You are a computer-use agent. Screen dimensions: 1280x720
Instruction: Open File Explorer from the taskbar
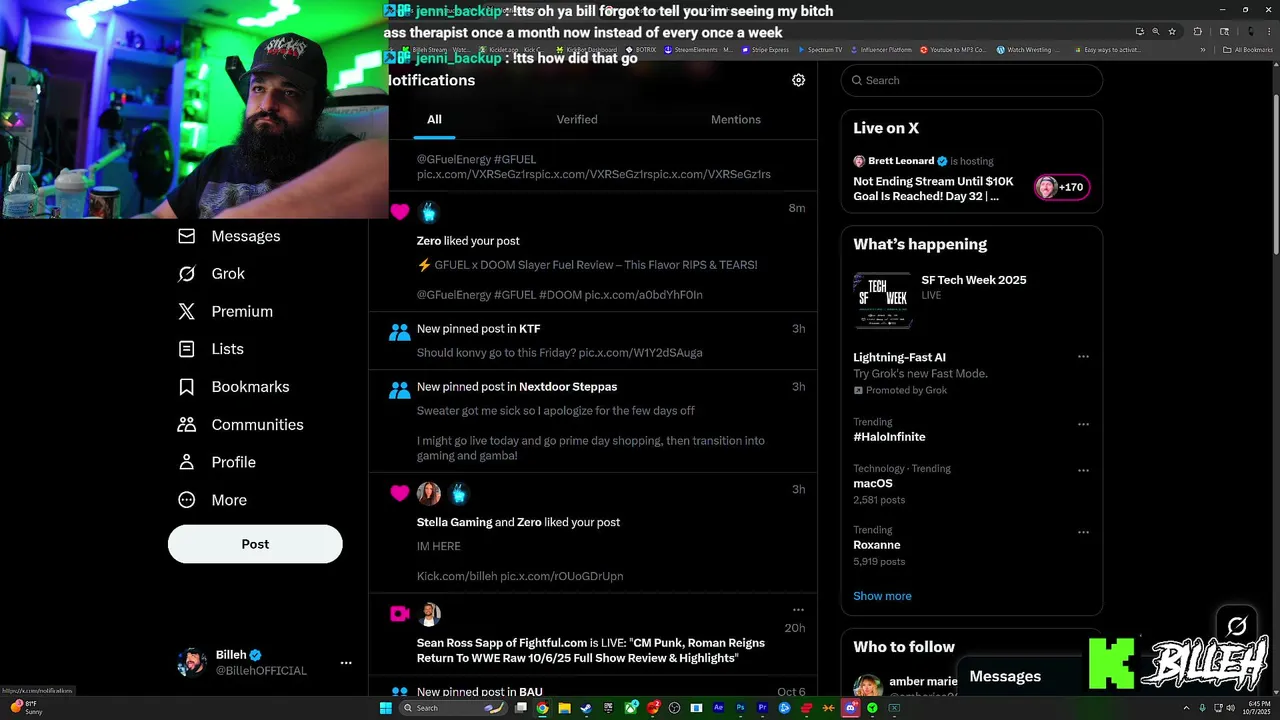(565, 708)
